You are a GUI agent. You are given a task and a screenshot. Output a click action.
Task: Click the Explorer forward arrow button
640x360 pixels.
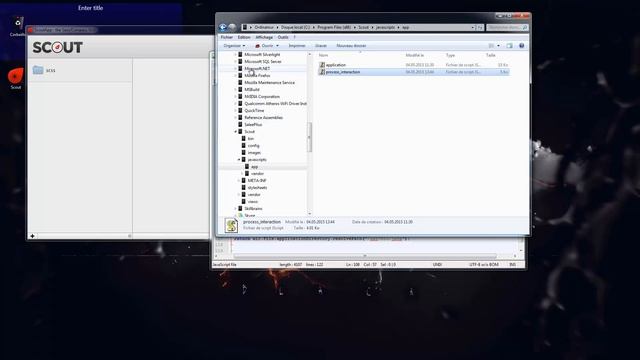tap(232, 27)
